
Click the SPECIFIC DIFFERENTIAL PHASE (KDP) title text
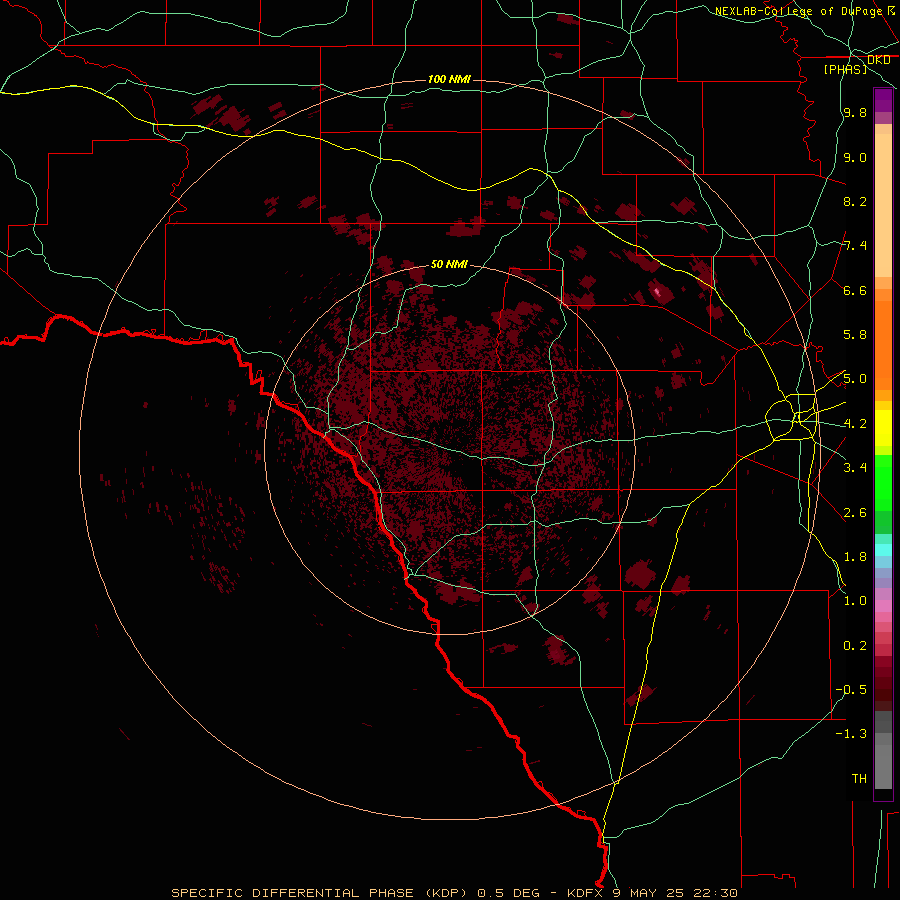320,893
